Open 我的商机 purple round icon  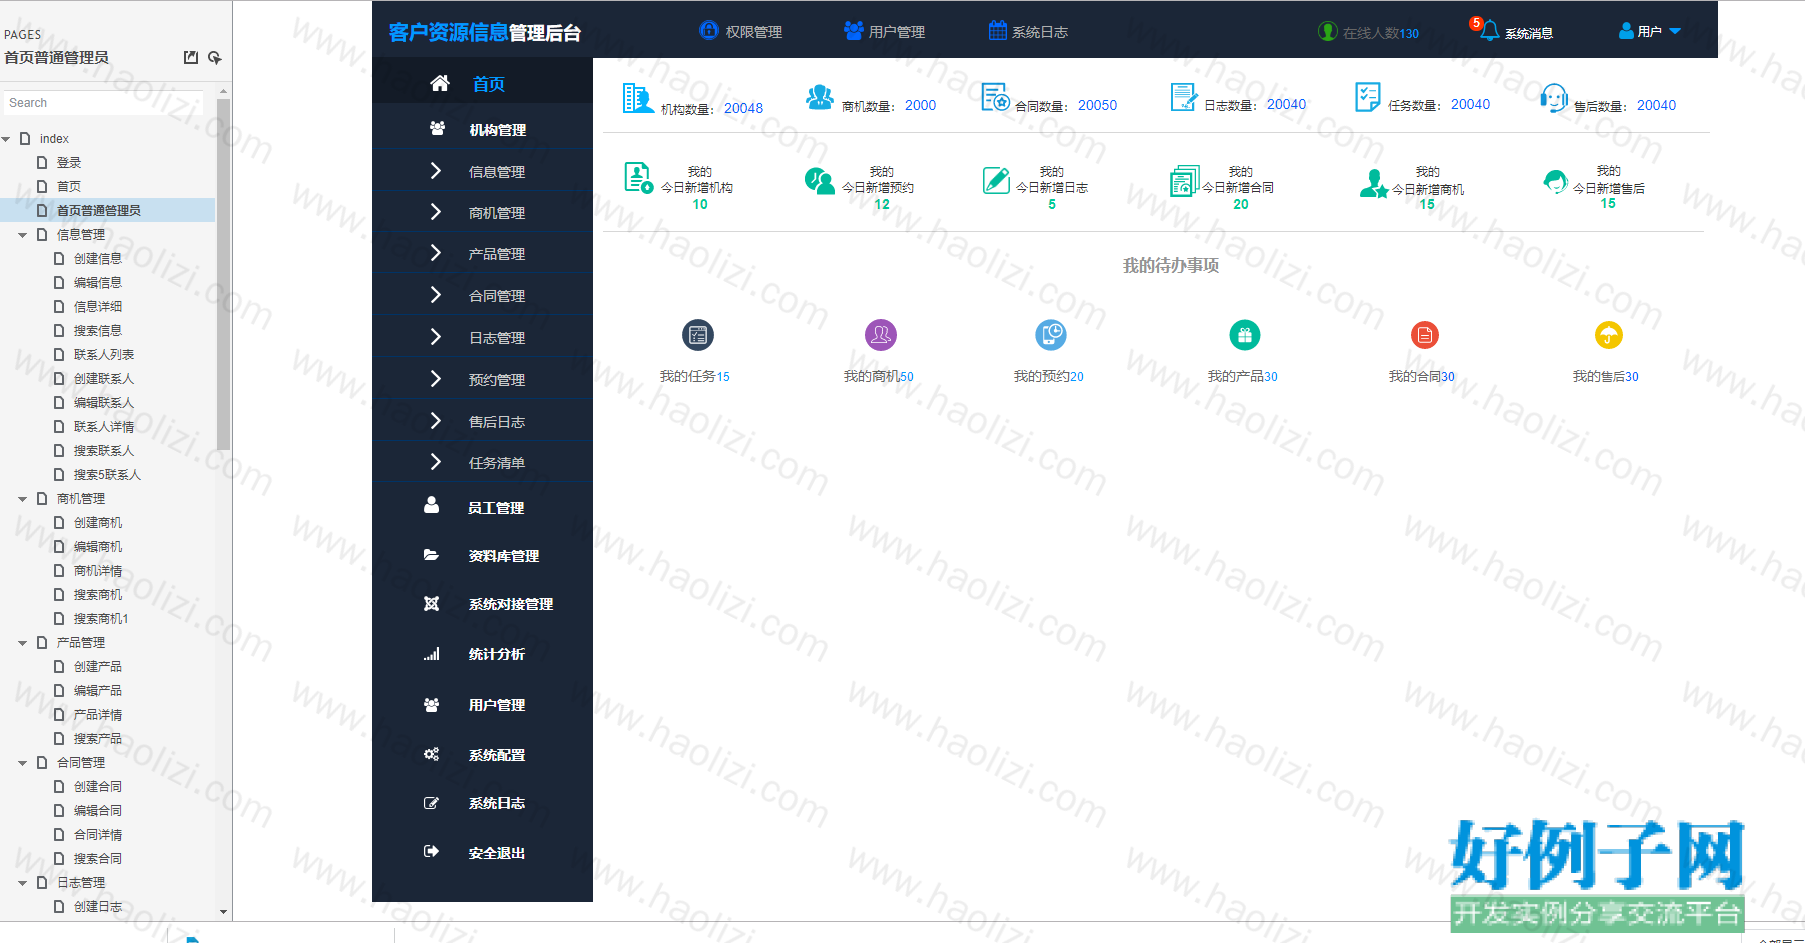881,335
